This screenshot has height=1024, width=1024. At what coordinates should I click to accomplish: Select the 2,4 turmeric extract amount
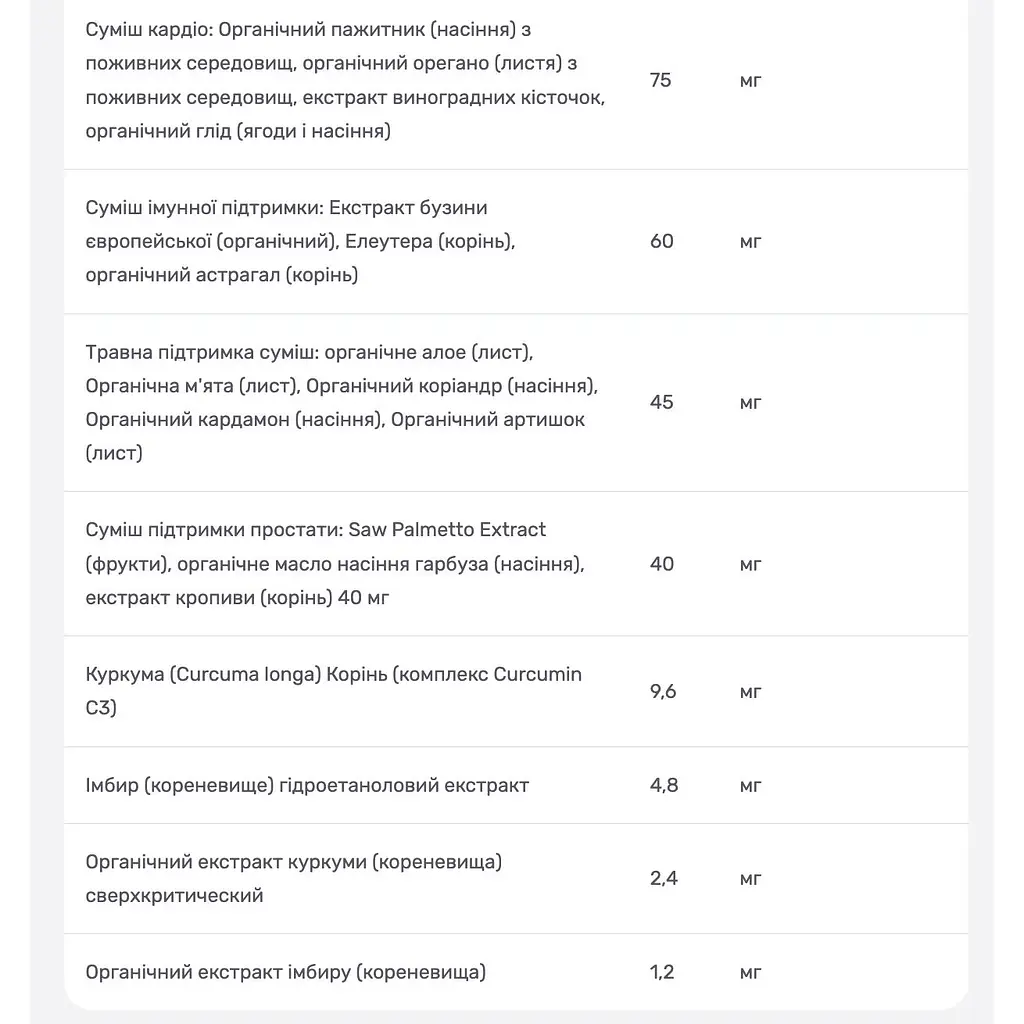(x=664, y=878)
